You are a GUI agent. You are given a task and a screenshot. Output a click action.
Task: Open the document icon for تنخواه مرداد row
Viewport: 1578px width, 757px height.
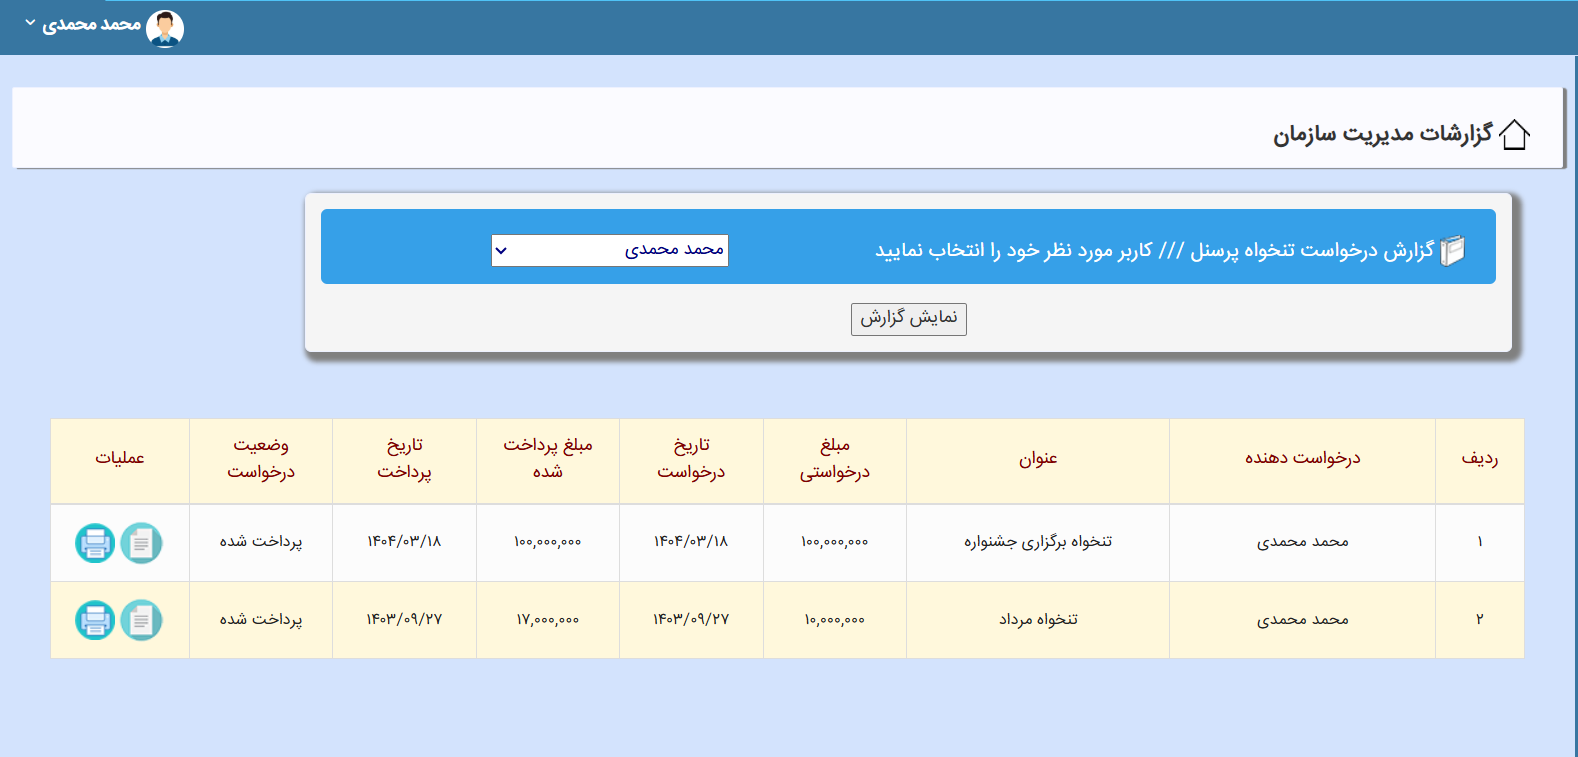pos(141,620)
